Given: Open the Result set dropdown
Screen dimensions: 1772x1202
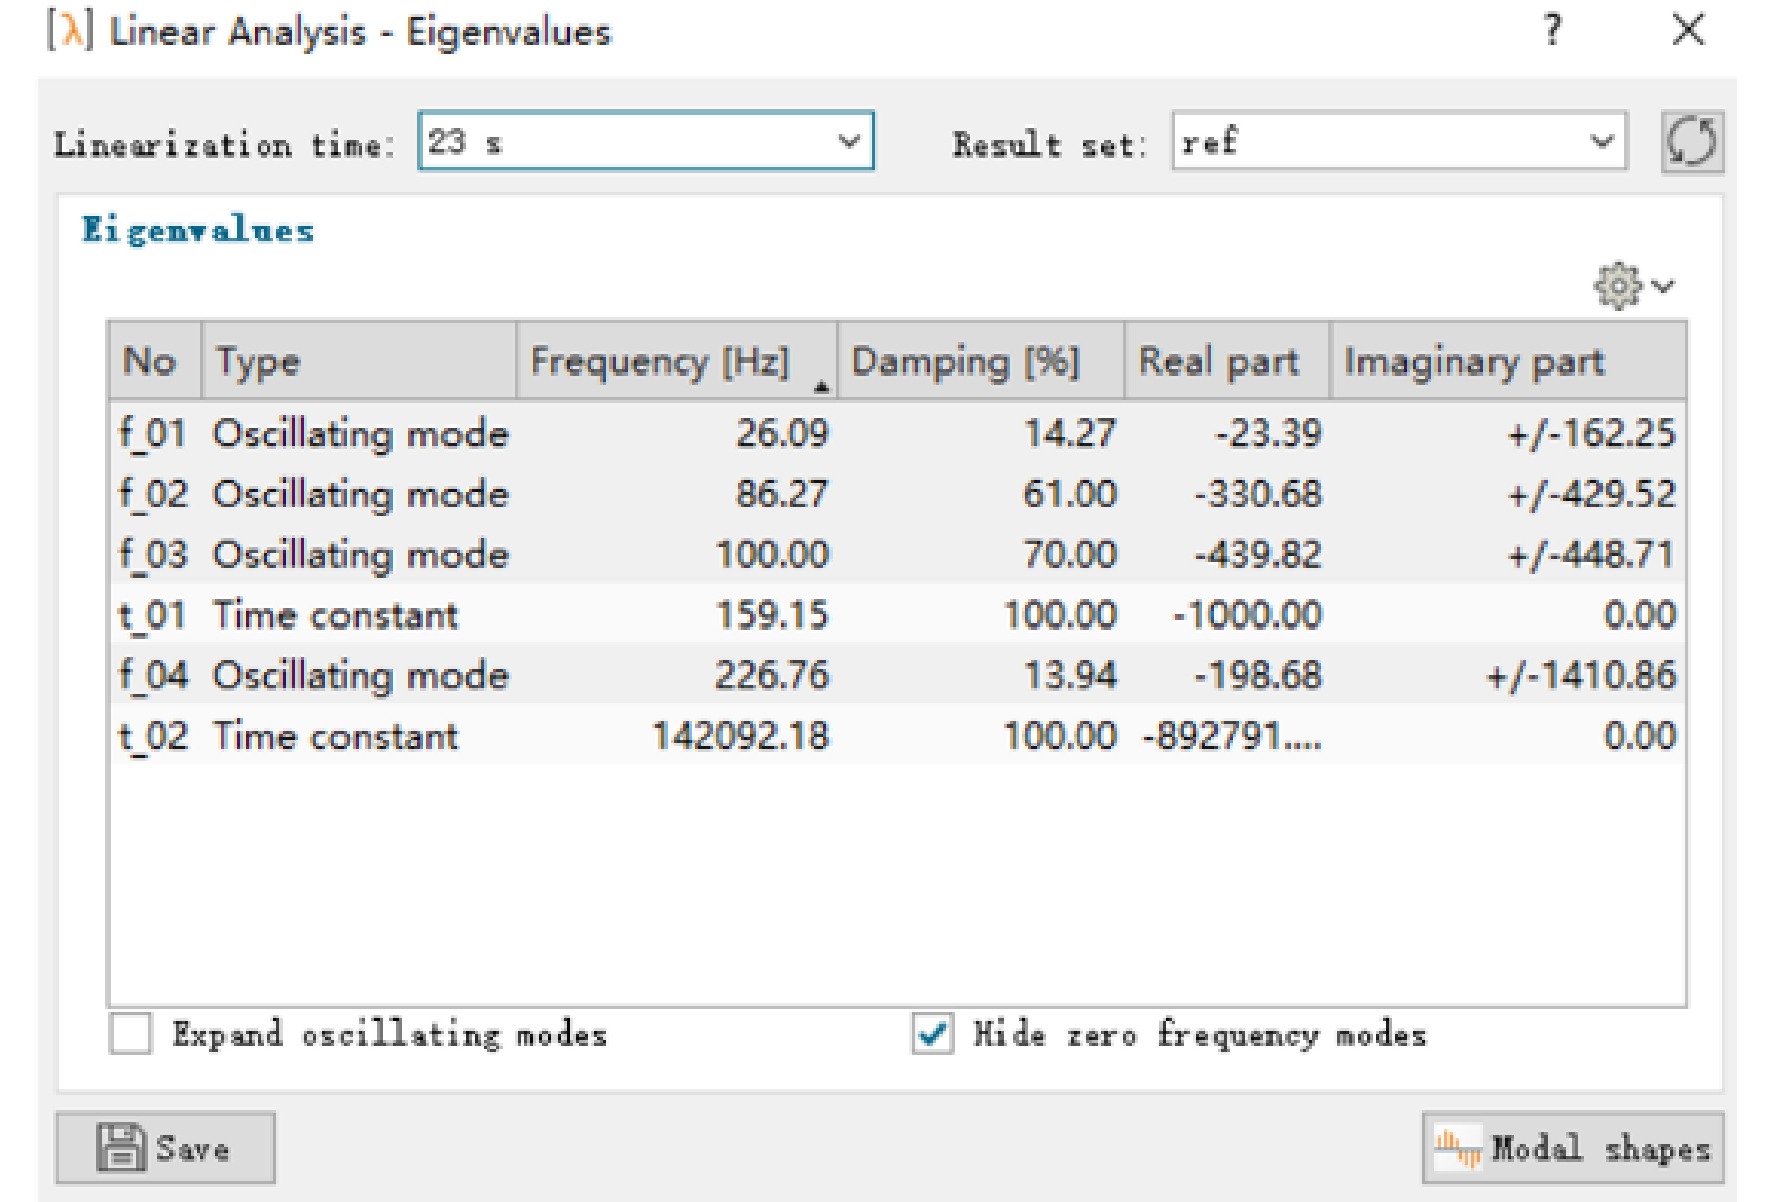Looking at the screenshot, I should click(1399, 141).
